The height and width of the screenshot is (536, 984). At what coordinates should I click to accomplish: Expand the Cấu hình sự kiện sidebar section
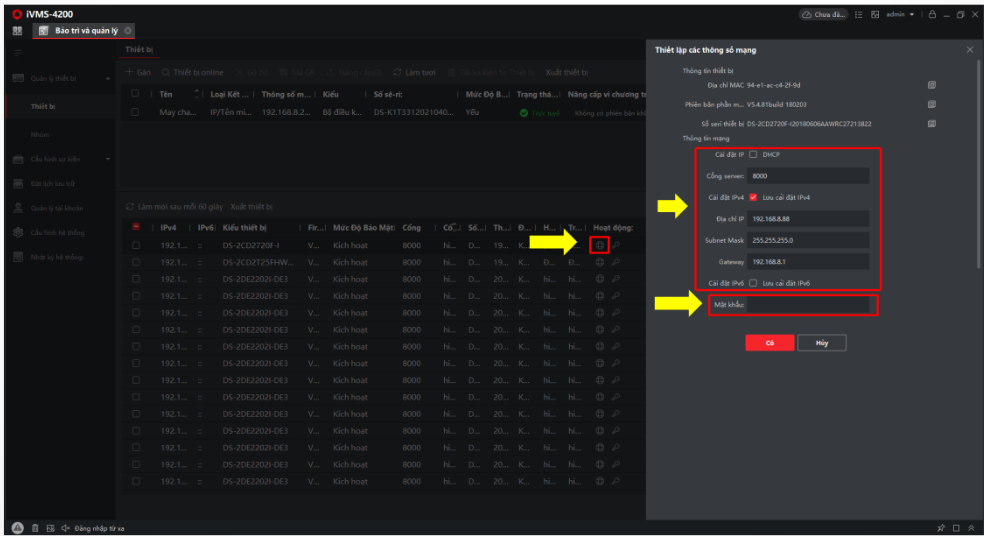[x=107, y=159]
